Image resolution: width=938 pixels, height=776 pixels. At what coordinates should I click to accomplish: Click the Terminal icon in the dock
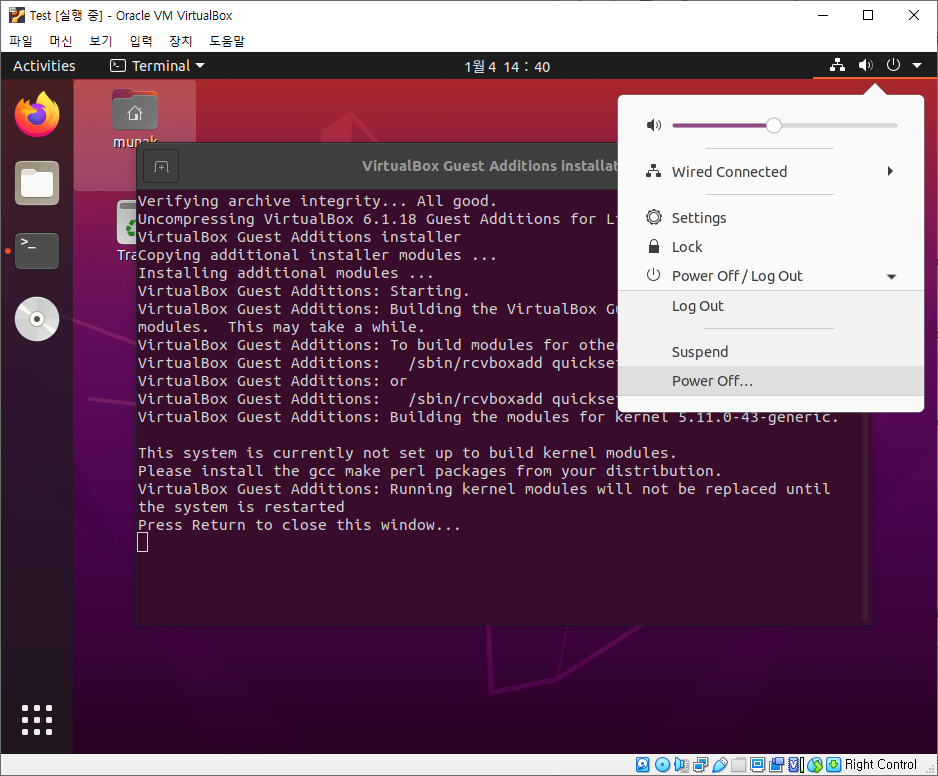(x=37, y=251)
